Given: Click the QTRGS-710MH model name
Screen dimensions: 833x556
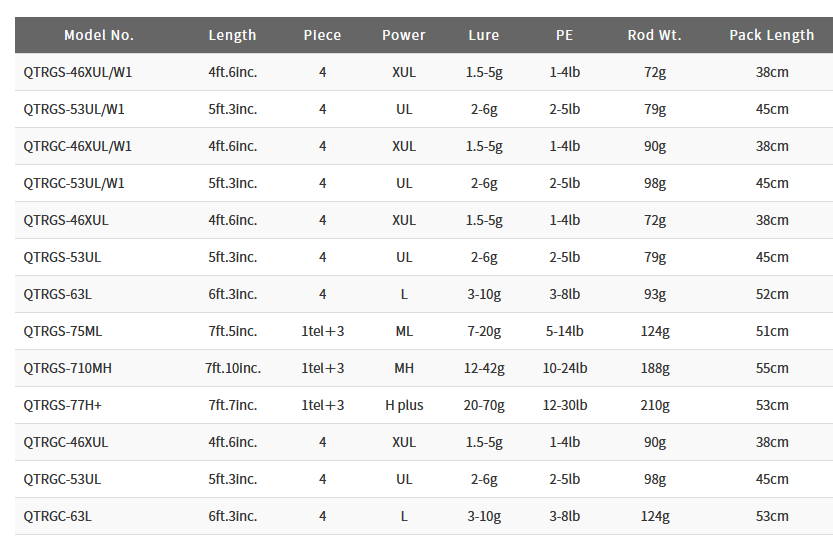Looking at the screenshot, I should 68,368.
